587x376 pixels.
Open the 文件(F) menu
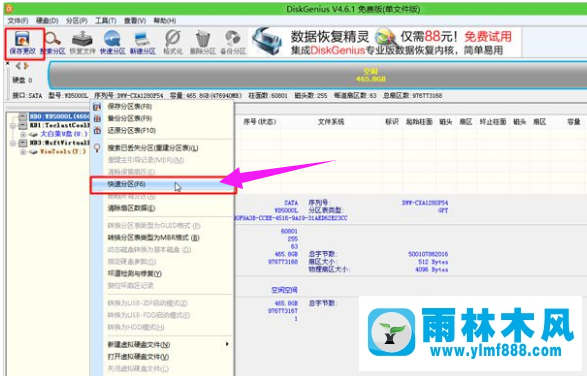(x=18, y=21)
